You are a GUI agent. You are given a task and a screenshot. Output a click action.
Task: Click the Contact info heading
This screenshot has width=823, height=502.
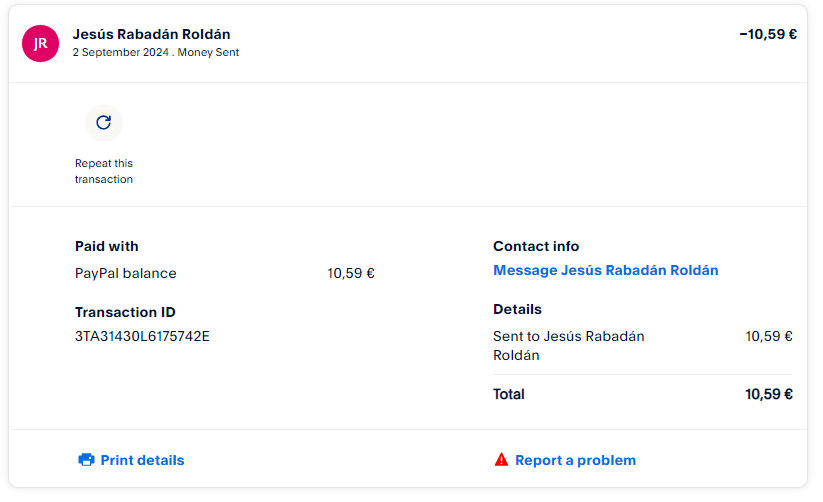[x=535, y=246]
